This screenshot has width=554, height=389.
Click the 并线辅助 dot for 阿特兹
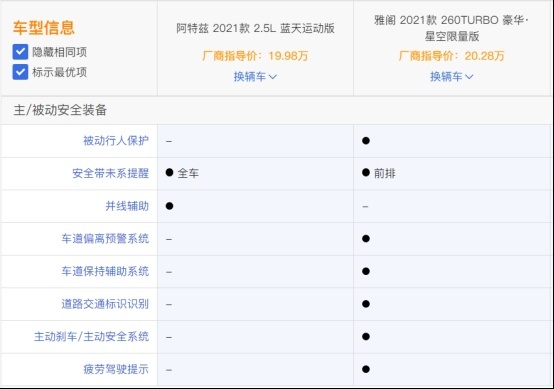[x=170, y=206]
